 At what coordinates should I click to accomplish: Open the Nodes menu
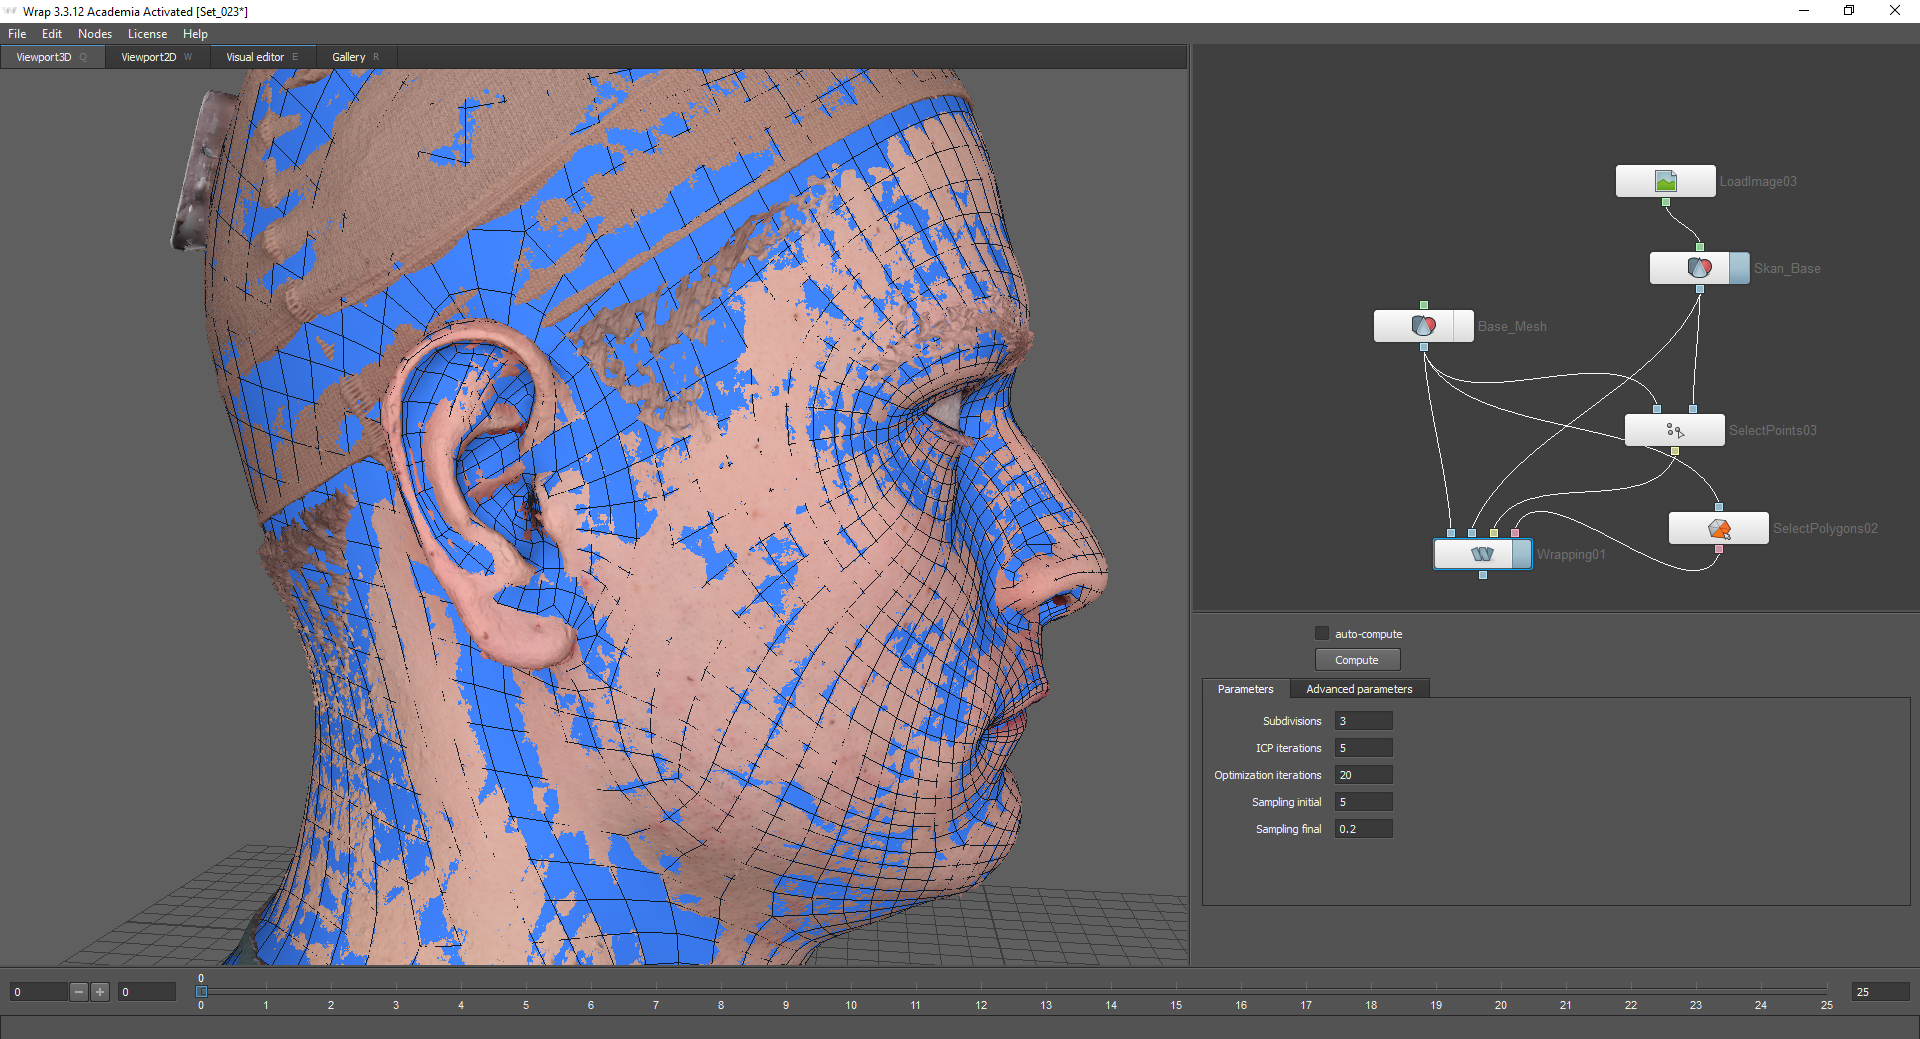click(x=95, y=34)
